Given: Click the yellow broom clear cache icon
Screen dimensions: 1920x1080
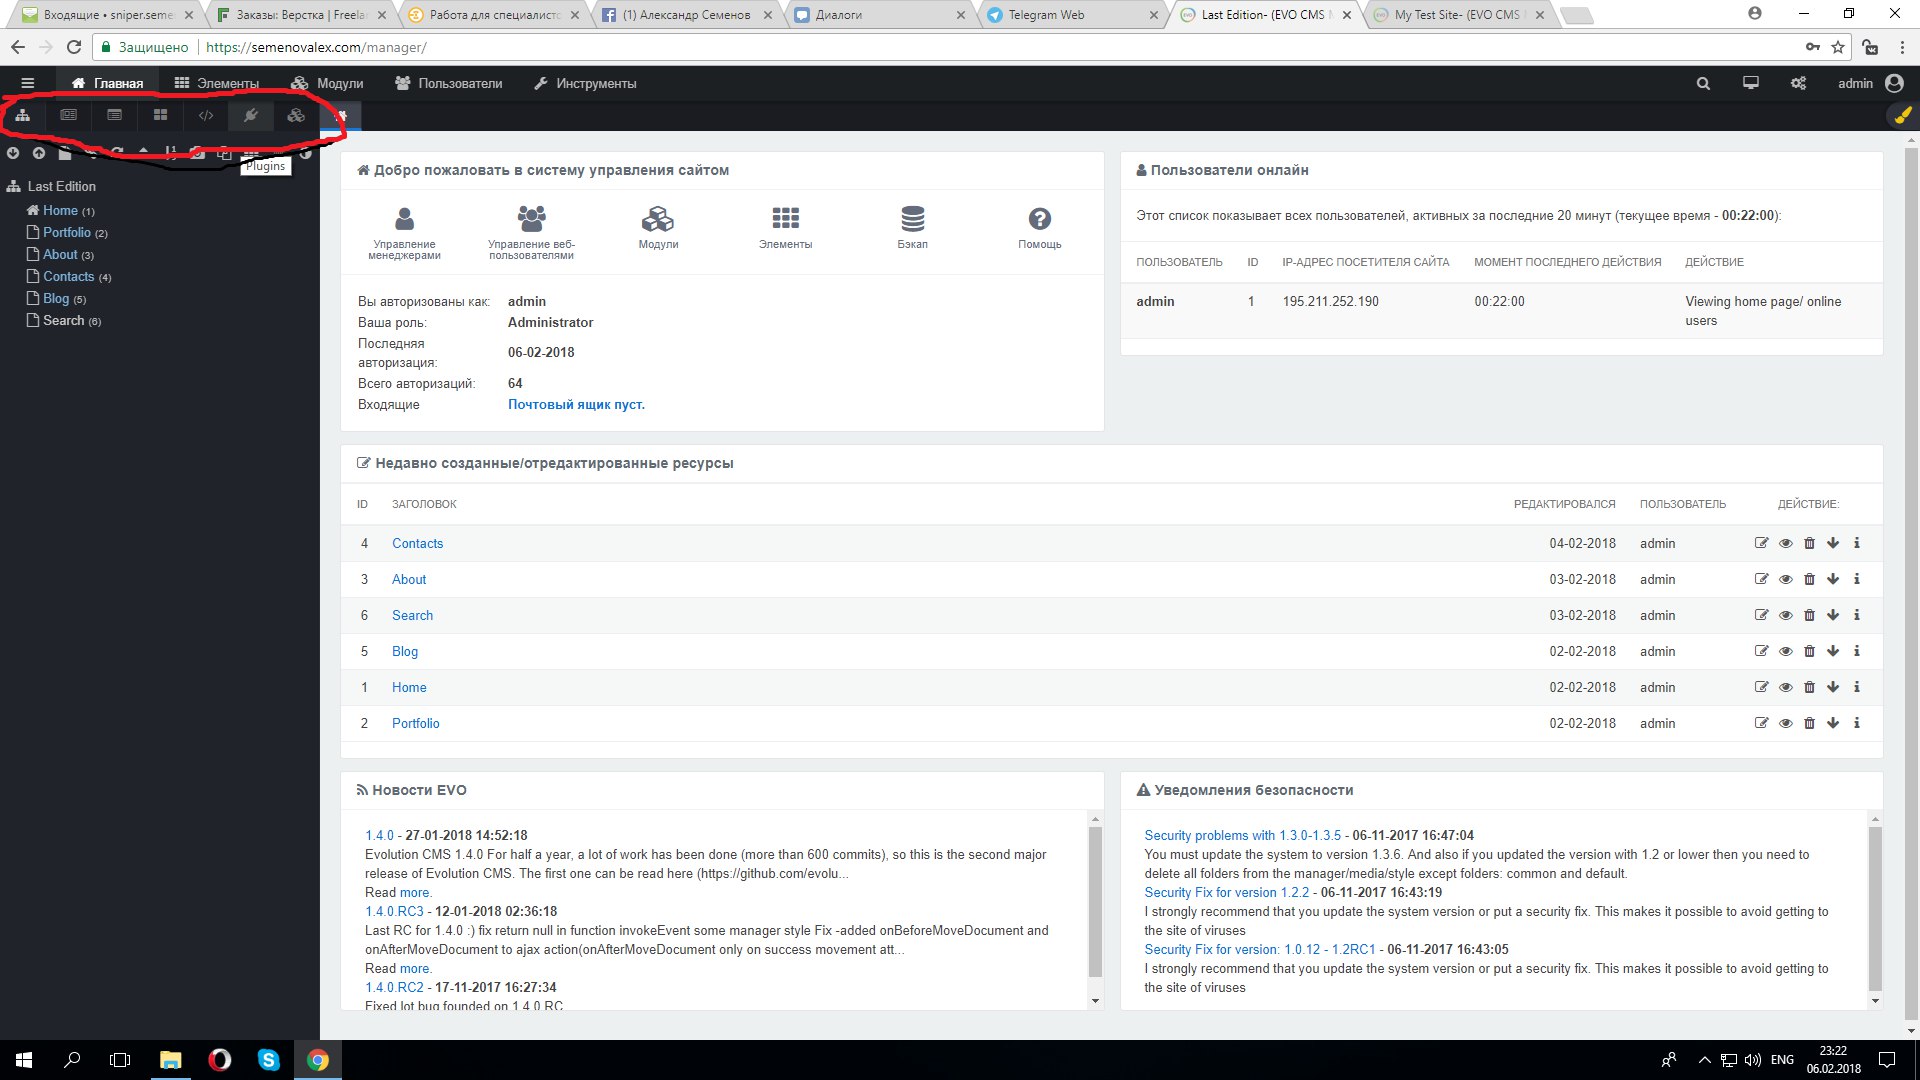Looking at the screenshot, I should pyautogui.click(x=1902, y=116).
